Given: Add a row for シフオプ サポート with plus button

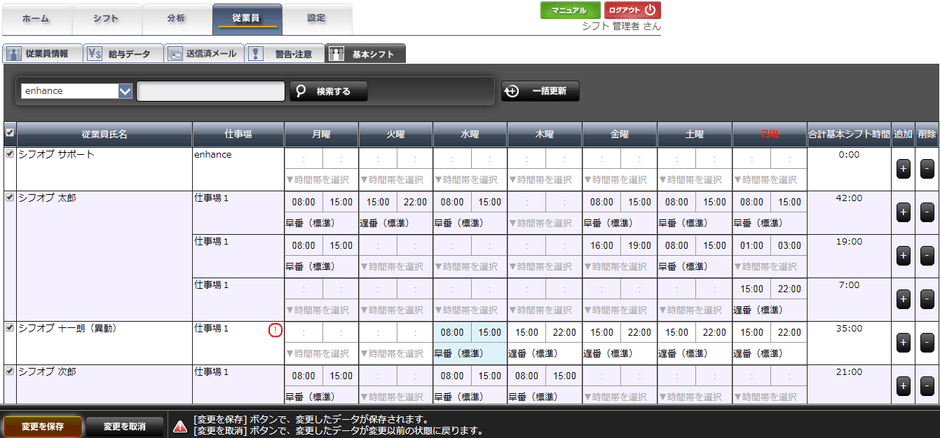Looking at the screenshot, I should coord(903,170).
